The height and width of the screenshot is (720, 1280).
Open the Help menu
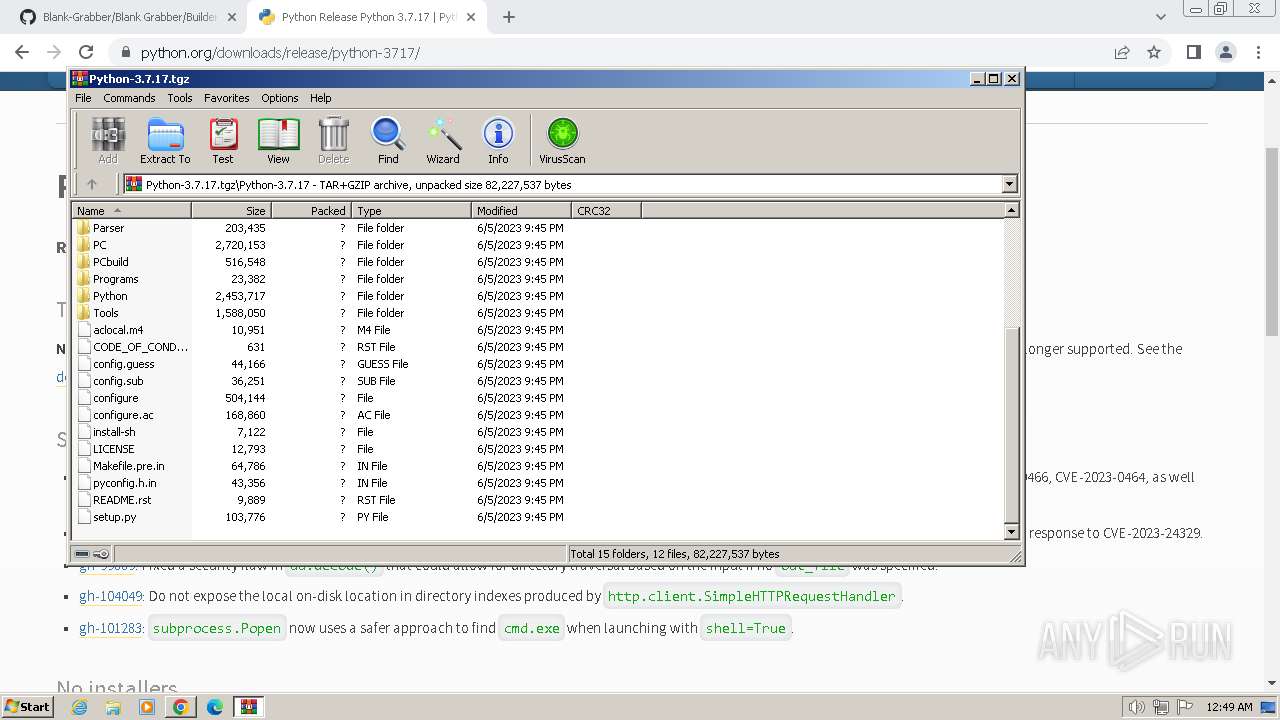(320, 98)
